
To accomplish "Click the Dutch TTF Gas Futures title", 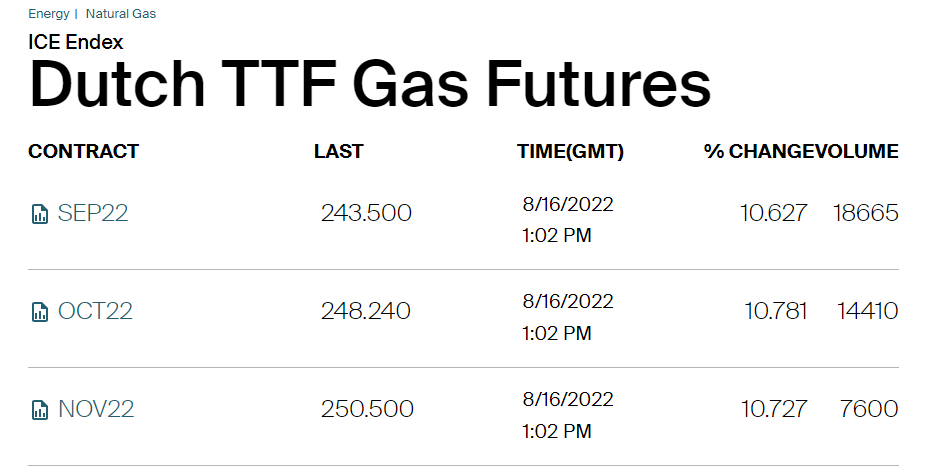I will [x=370, y=85].
